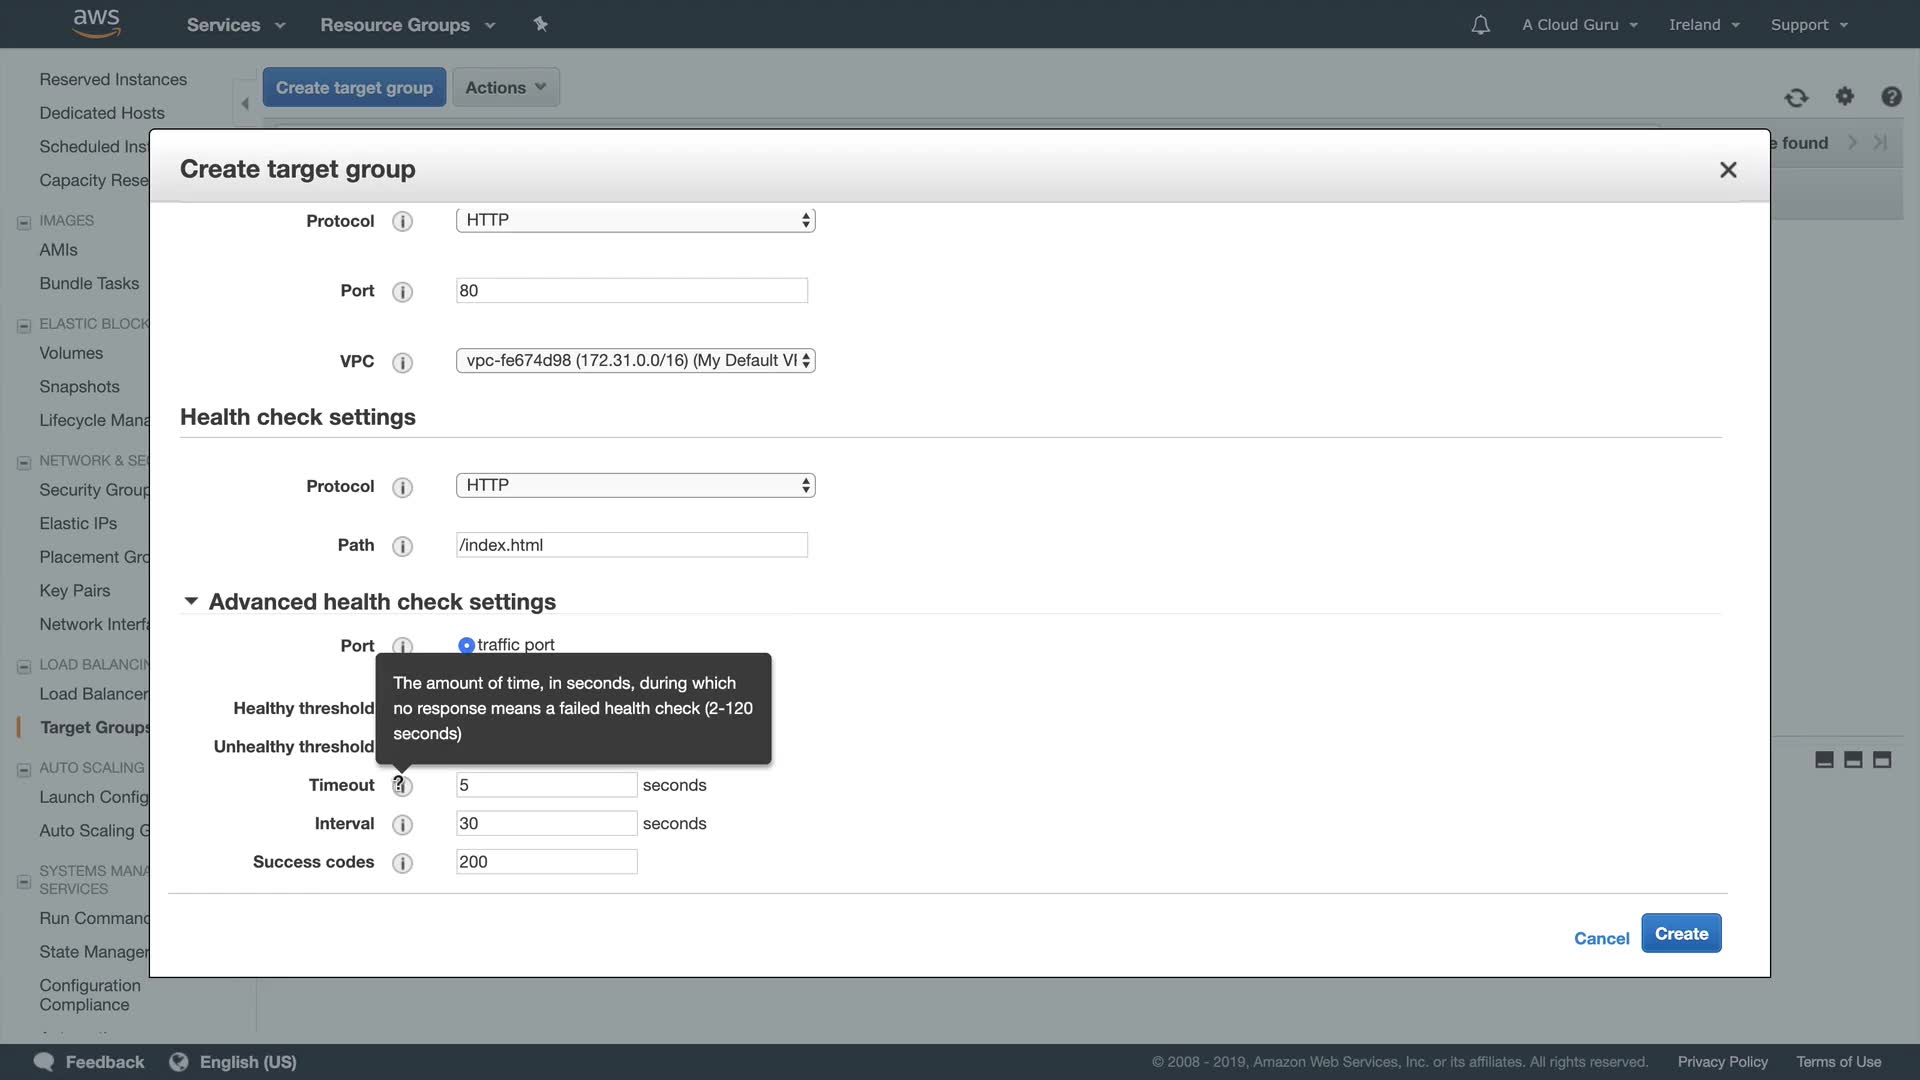
Task: Open health check Protocol dropdown
Action: pos(635,486)
